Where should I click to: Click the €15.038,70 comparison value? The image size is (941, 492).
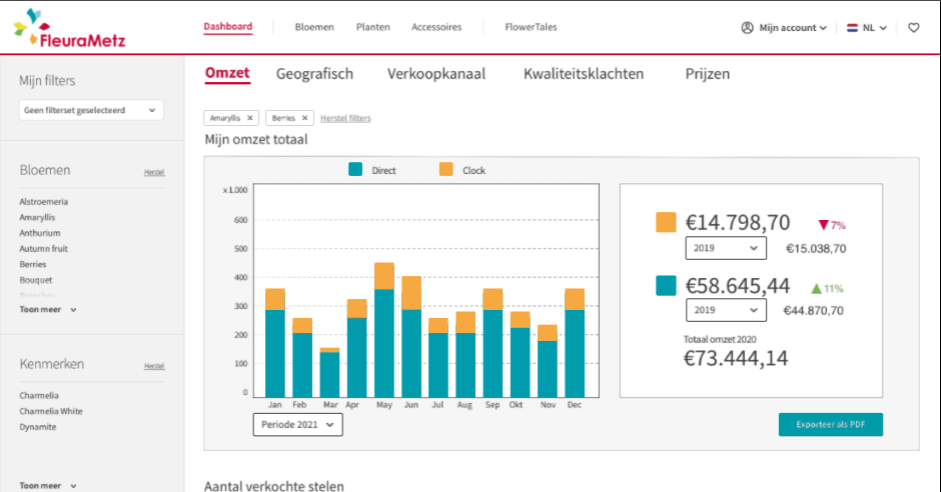pos(816,248)
